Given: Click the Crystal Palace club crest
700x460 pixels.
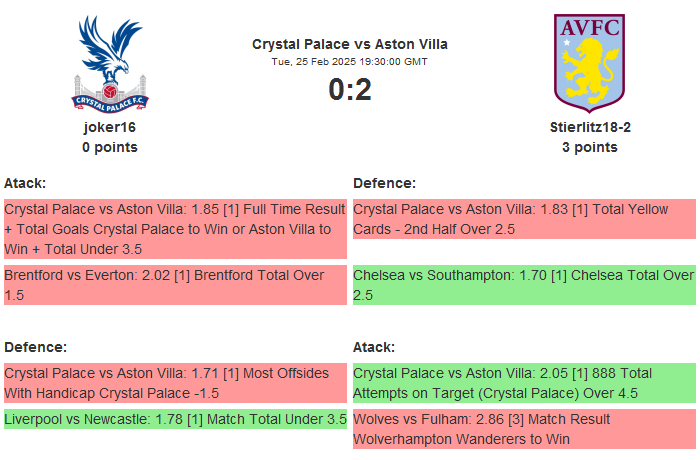Looking at the screenshot, I should click(x=110, y=62).
